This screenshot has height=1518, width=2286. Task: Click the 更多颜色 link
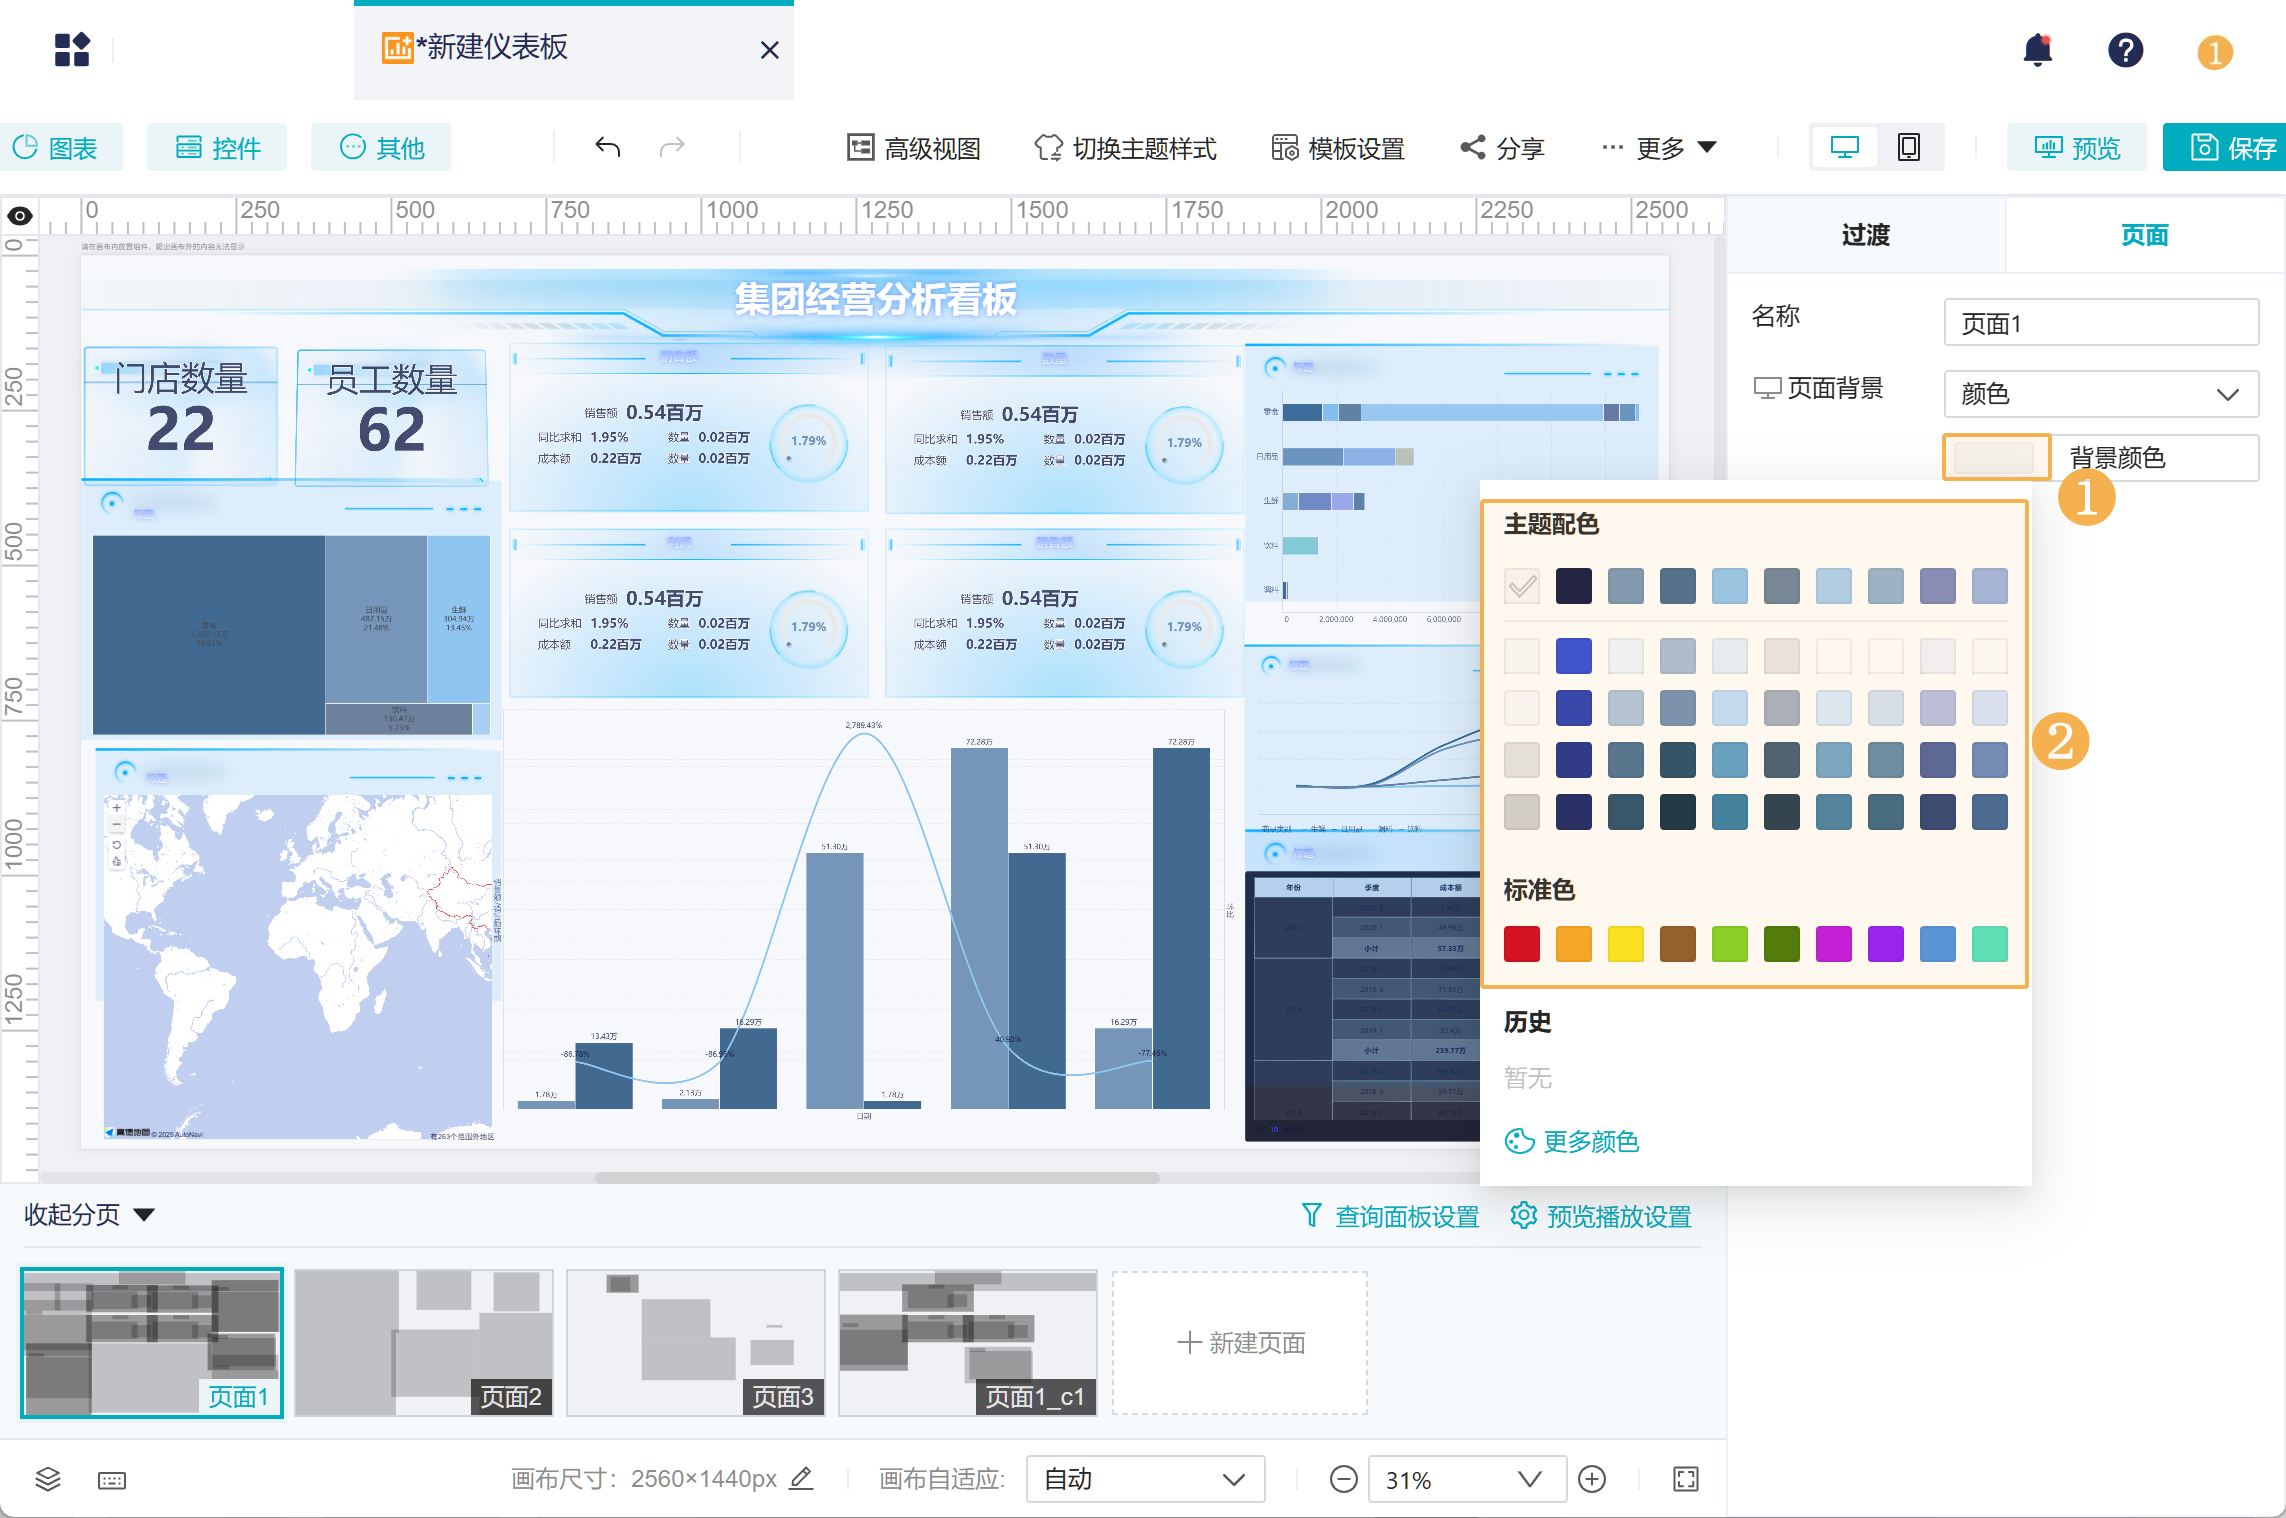tap(1572, 1141)
